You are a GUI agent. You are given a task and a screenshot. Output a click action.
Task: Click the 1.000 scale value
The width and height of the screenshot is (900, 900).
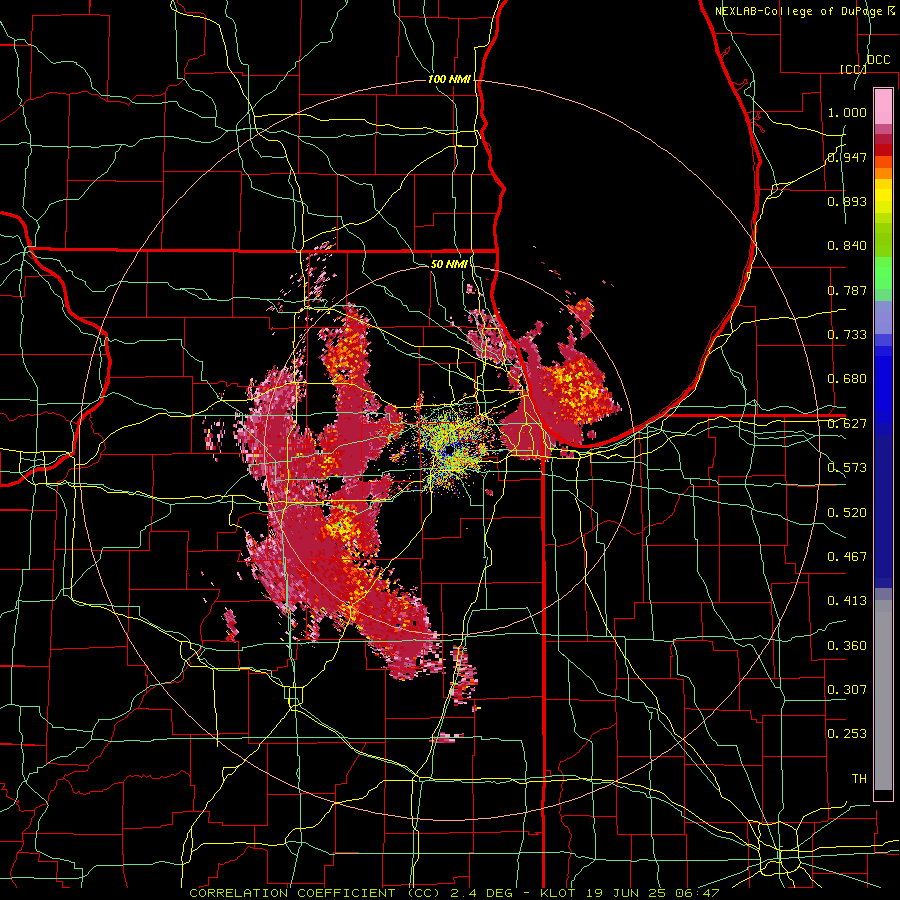847,112
